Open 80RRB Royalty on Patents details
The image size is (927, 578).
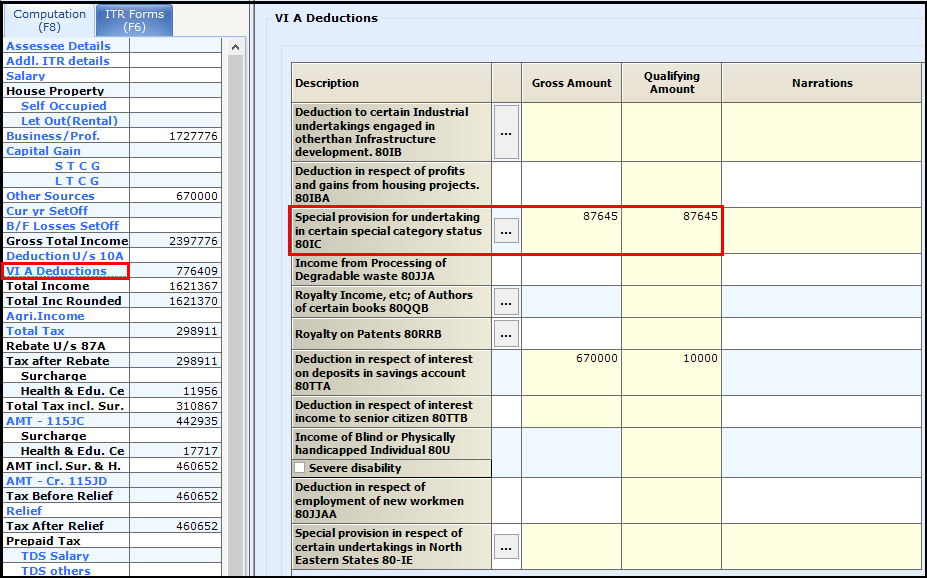tap(505, 333)
